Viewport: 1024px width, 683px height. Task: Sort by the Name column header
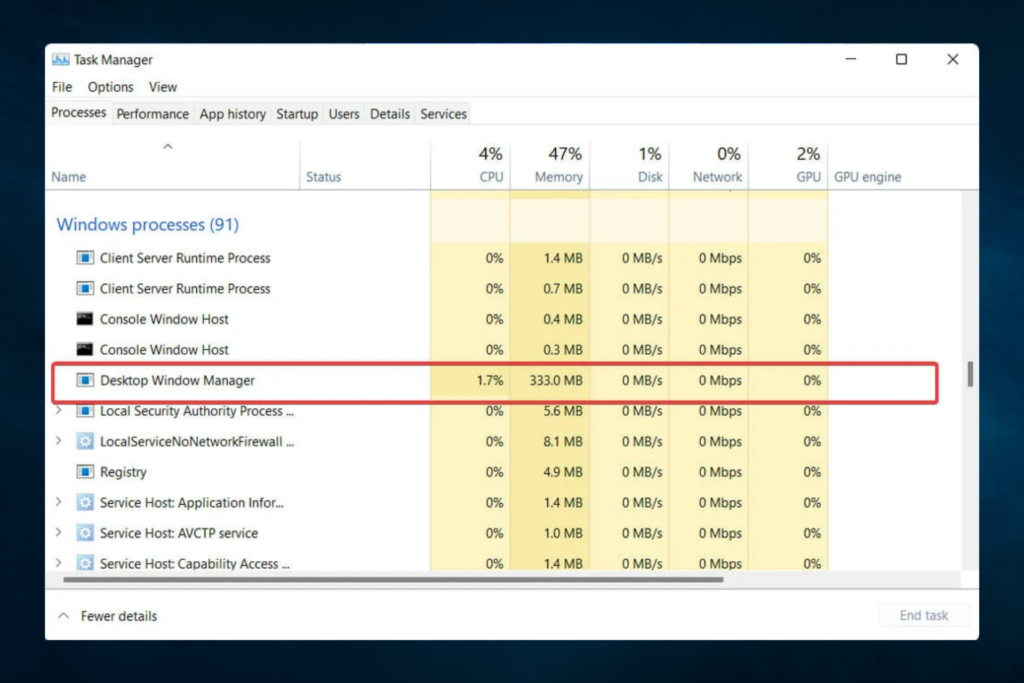[69, 176]
